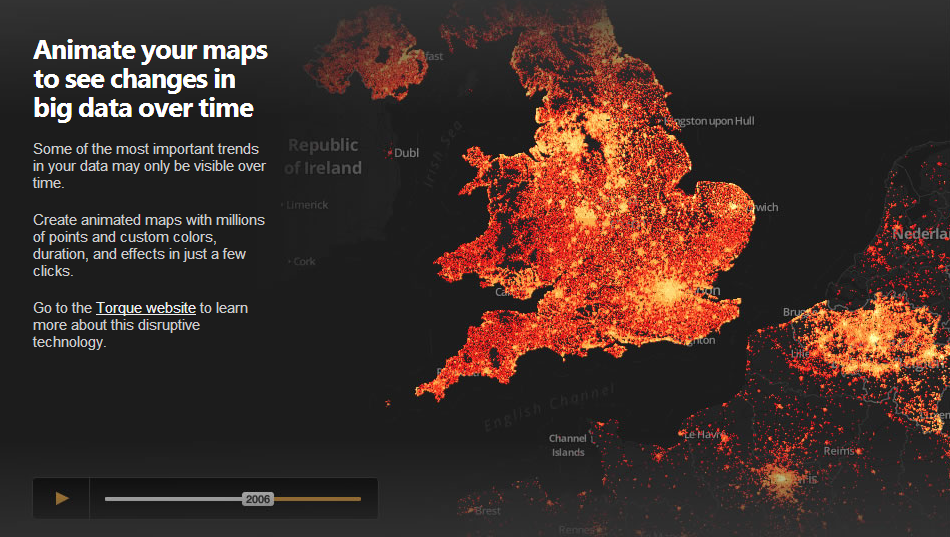Start the map animation with the play button
950x537 pixels.
[x=61, y=498]
